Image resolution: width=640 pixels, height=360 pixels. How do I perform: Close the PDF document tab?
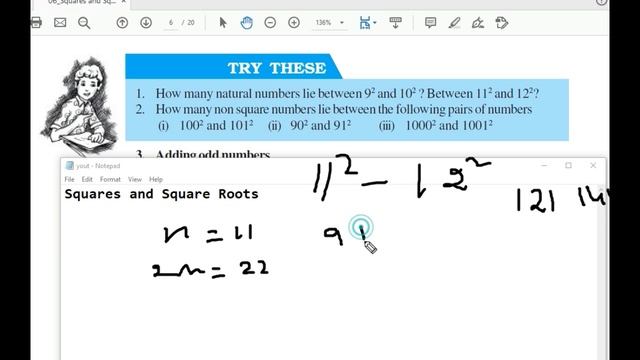(x=124, y=2)
